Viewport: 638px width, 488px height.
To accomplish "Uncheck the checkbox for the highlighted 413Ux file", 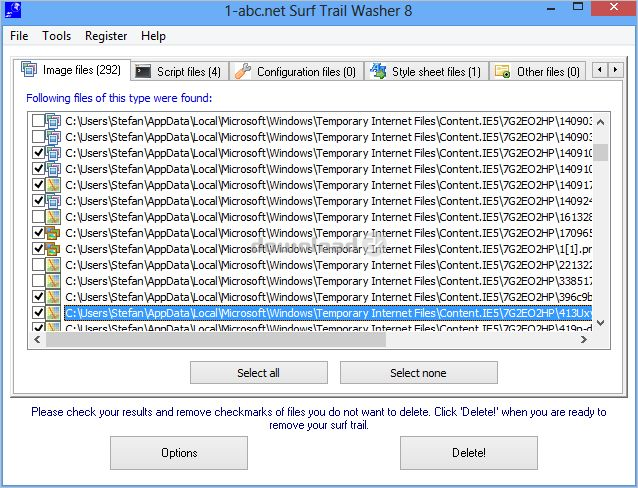I will [x=38, y=313].
